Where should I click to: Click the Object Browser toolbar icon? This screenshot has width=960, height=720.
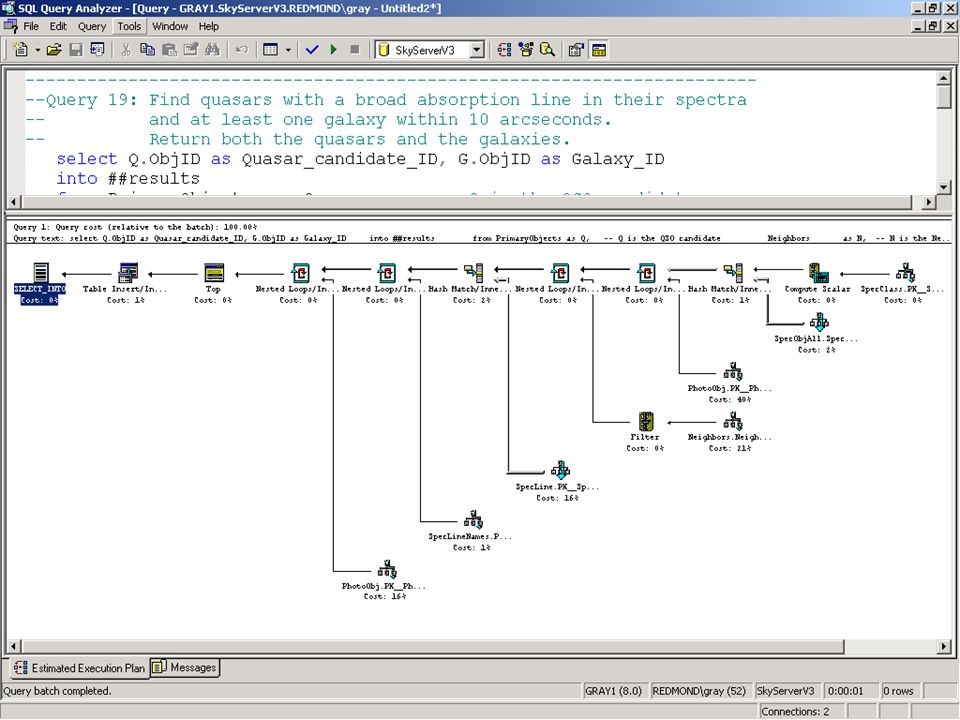tap(526, 50)
